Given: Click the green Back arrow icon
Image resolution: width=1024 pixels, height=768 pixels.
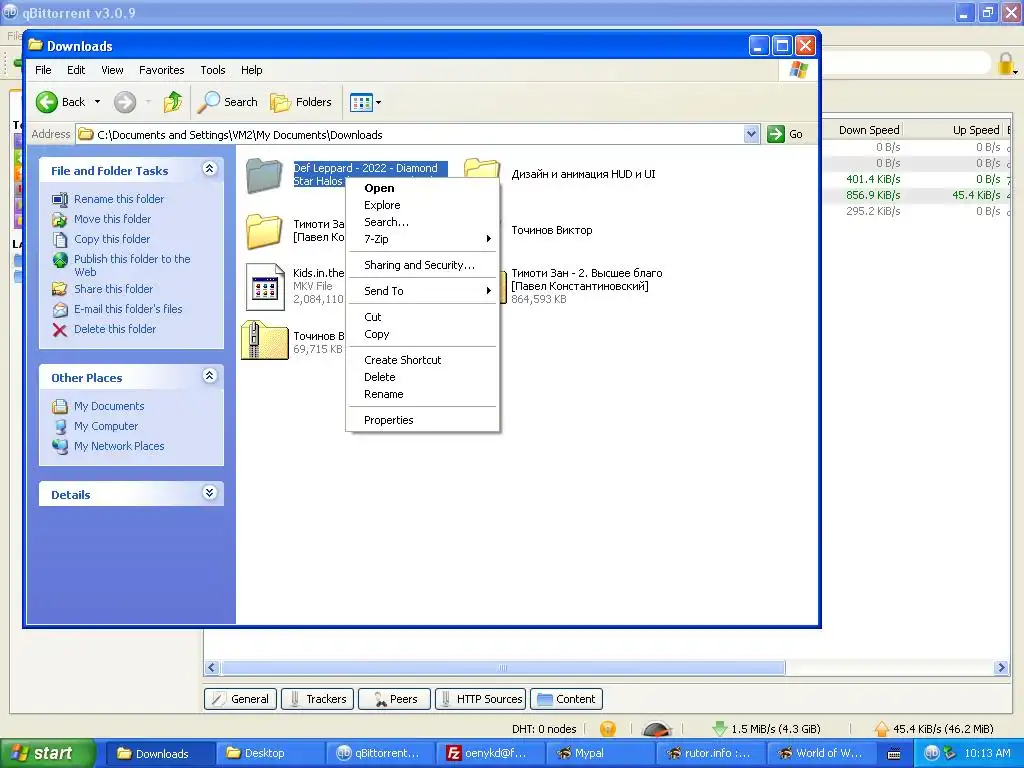Looking at the screenshot, I should click(x=47, y=102).
